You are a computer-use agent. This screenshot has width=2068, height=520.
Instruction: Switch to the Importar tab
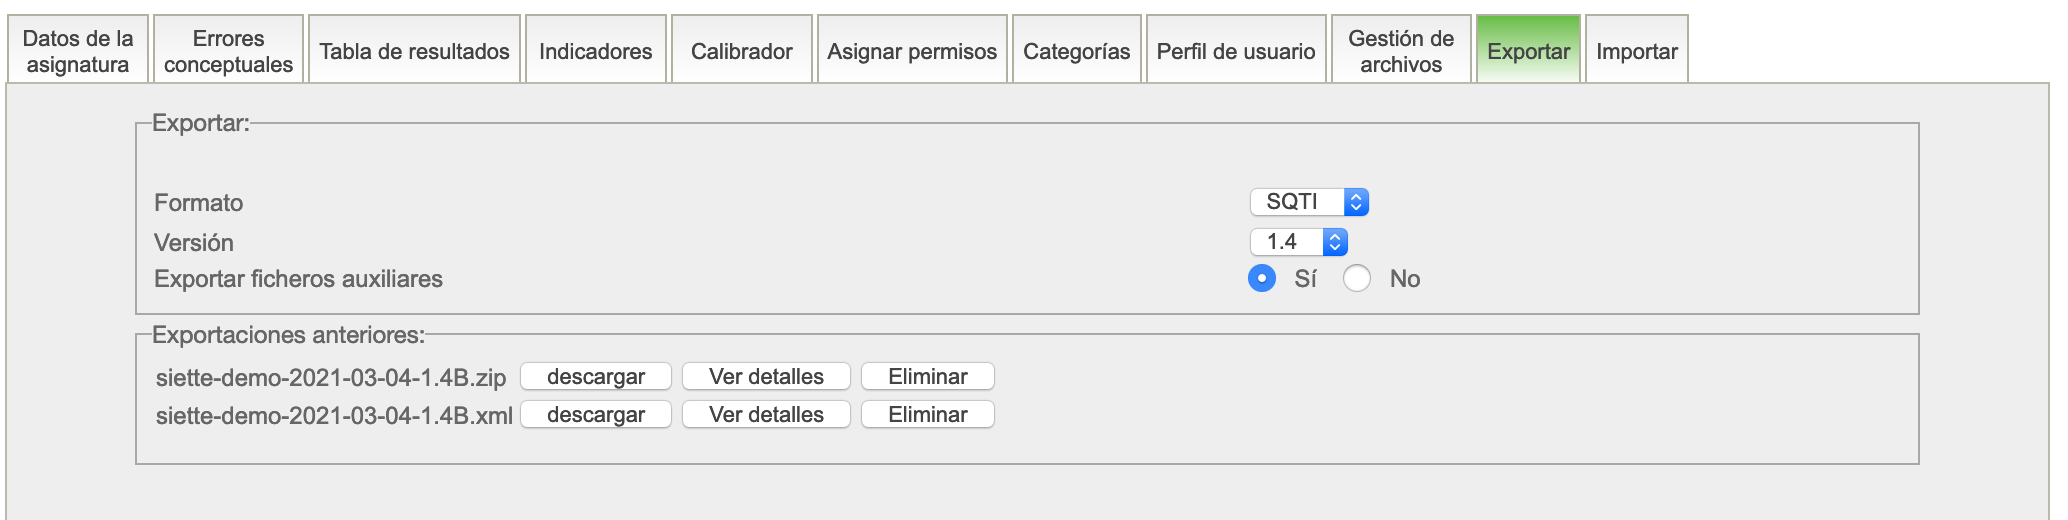tap(1636, 51)
